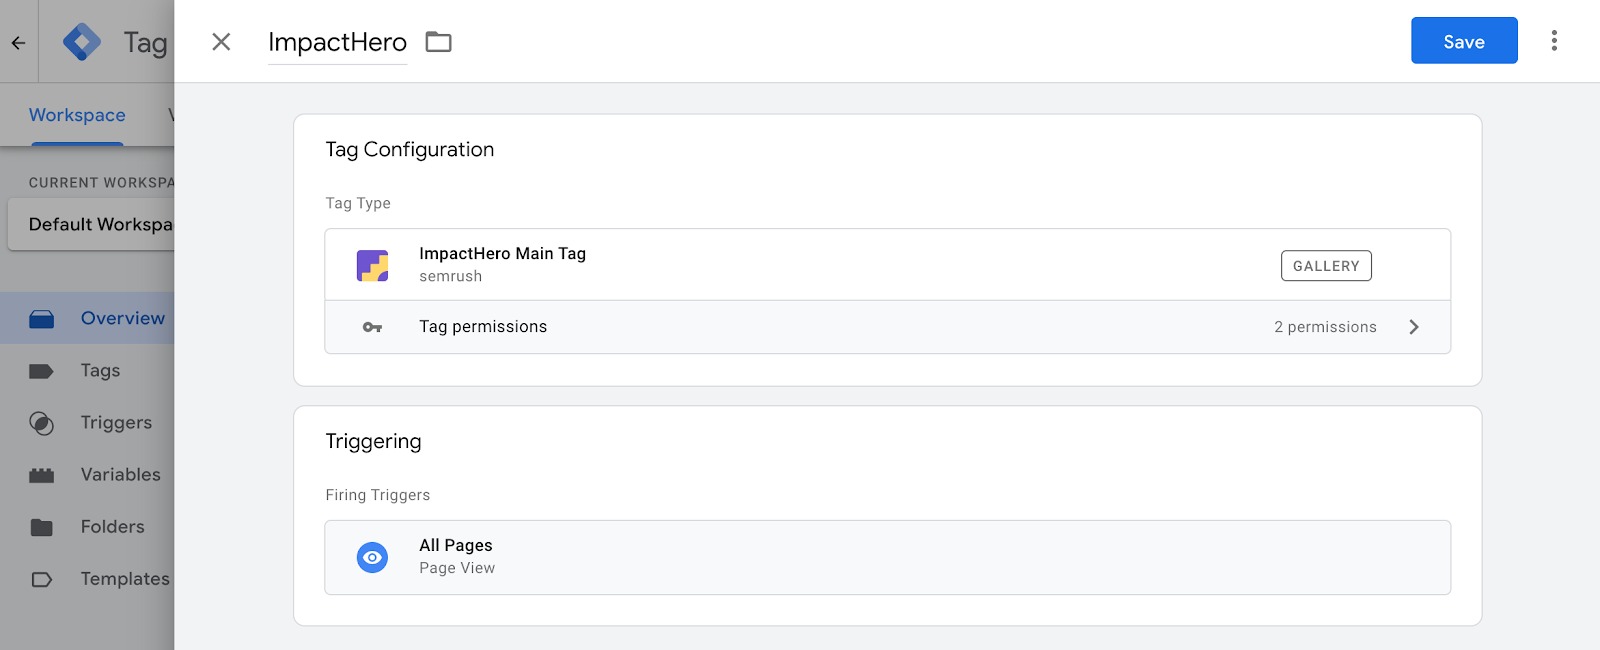Click the folder icon next to ImpactHero
1600x650 pixels.
click(x=438, y=41)
